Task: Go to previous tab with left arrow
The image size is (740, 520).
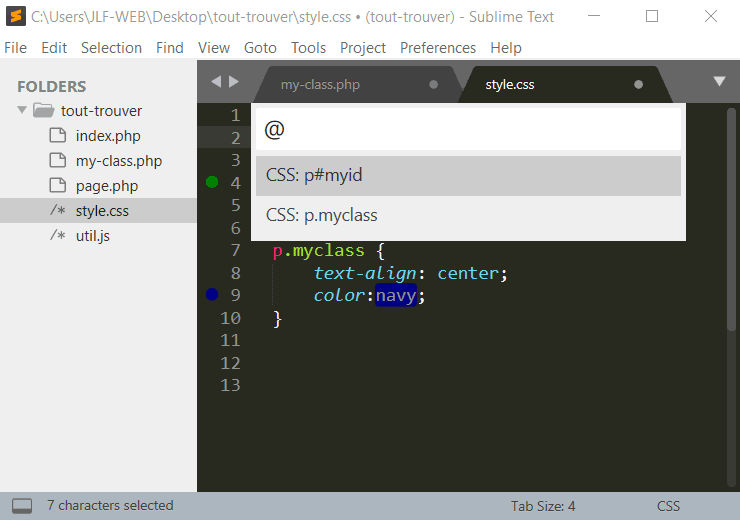Action: pos(216,82)
